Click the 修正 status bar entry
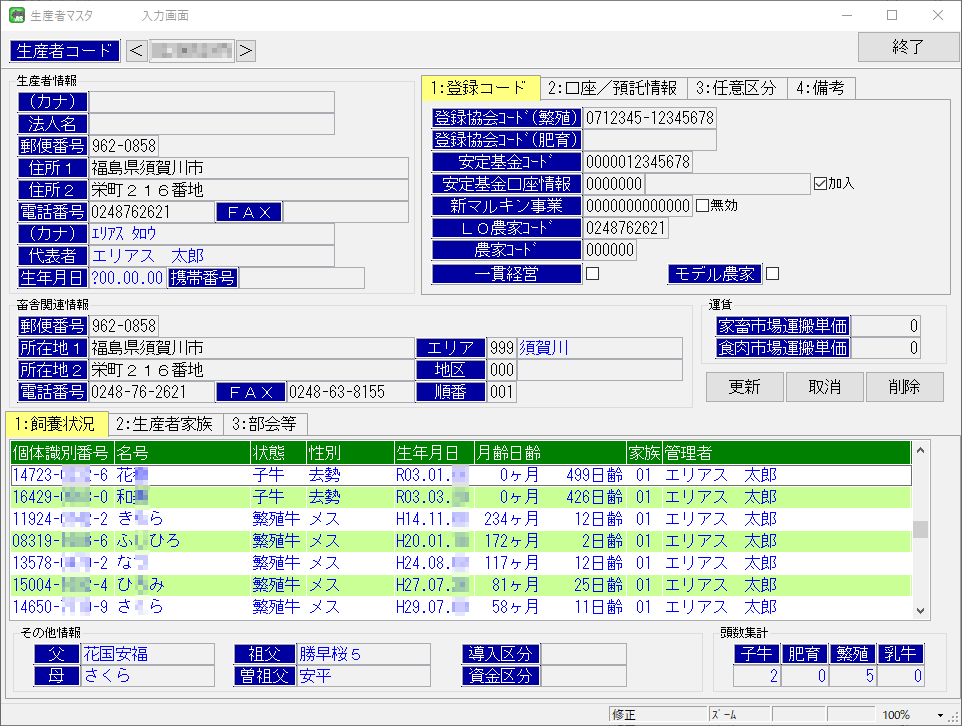The width and height of the screenshot is (962, 726). (x=658, y=715)
